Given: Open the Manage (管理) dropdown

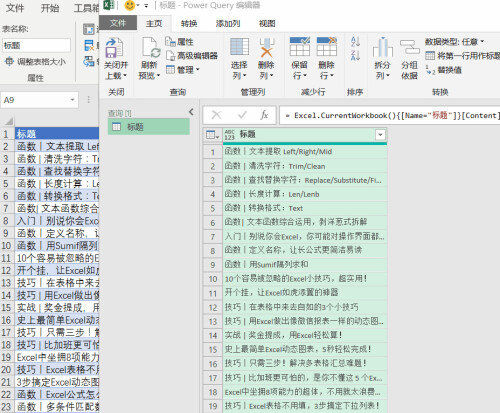Looking at the screenshot, I should [x=183, y=70].
